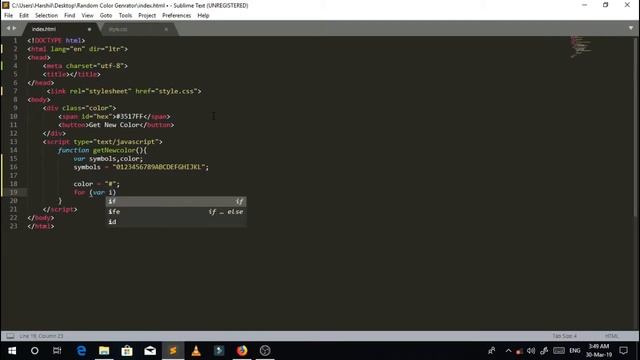
Task: Show hidden system tray icons
Action: pyautogui.click(x=508, y=351)
